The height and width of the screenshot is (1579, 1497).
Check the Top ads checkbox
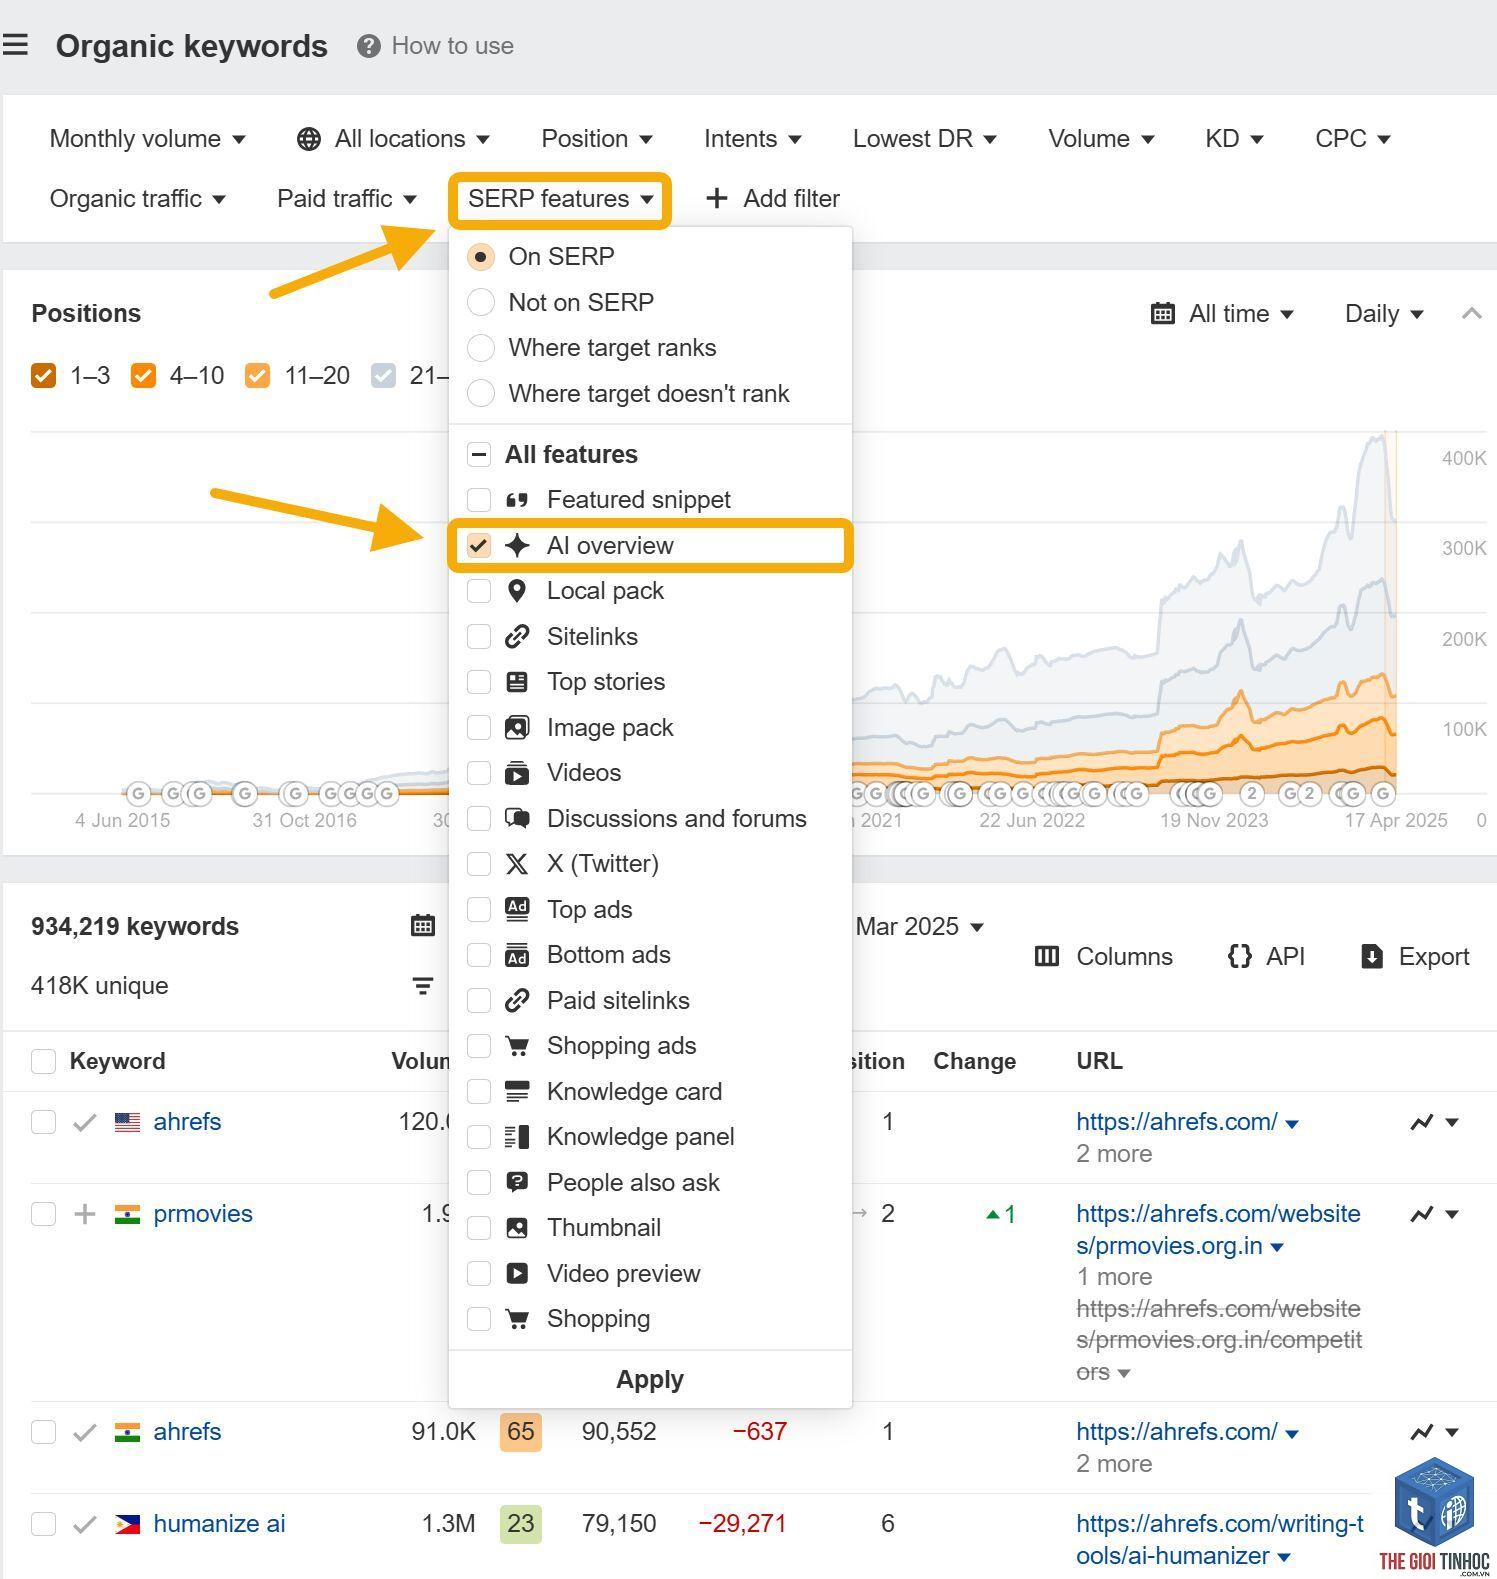(x=479, y=910)
